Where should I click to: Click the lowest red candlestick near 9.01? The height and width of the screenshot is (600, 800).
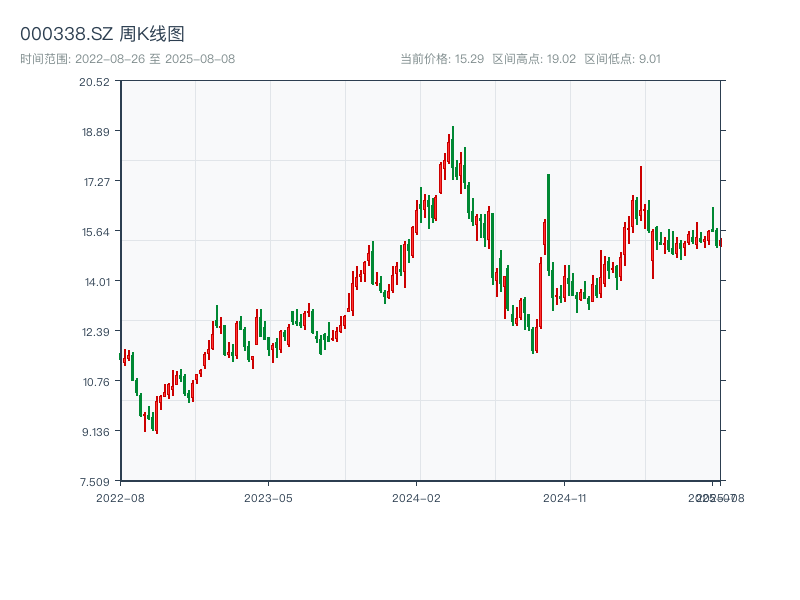157,415
